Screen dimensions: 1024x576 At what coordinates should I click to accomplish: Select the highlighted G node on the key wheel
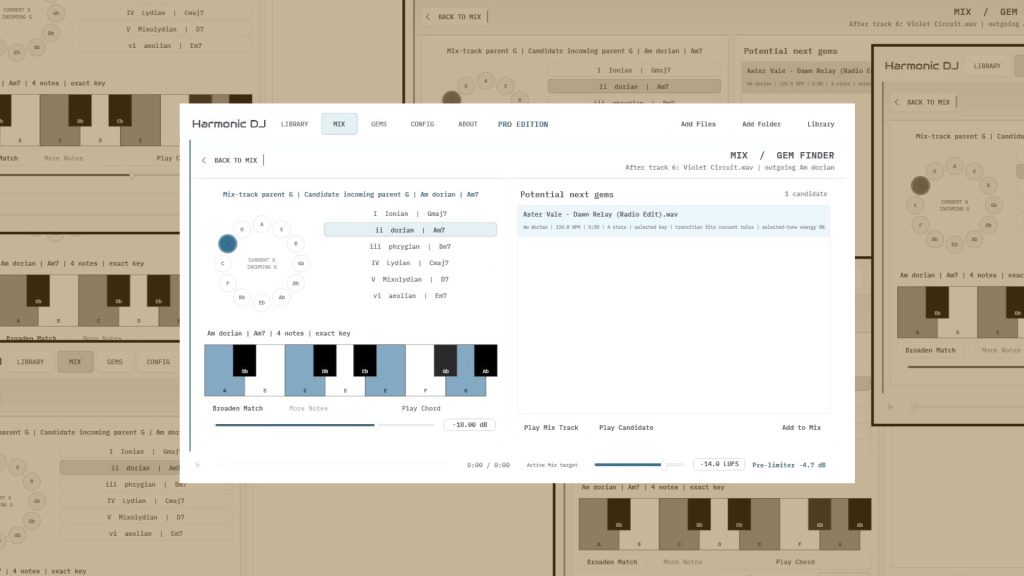[x=227, y=244]
